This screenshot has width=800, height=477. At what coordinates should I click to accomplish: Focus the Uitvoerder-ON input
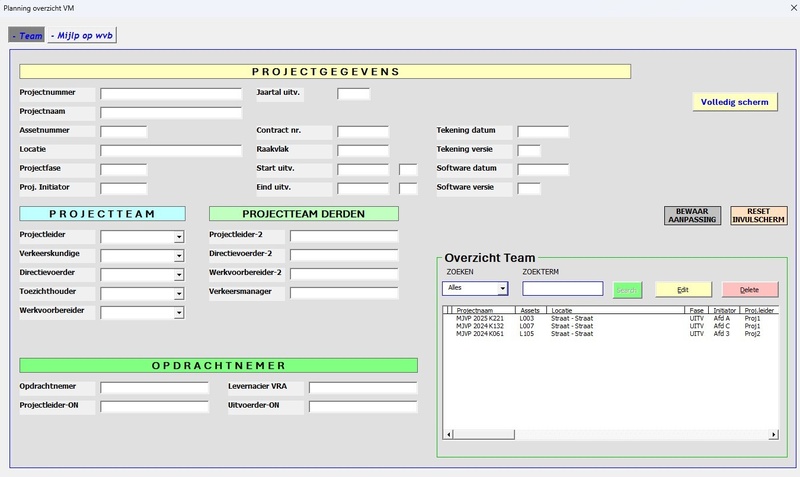click(363, 407)
